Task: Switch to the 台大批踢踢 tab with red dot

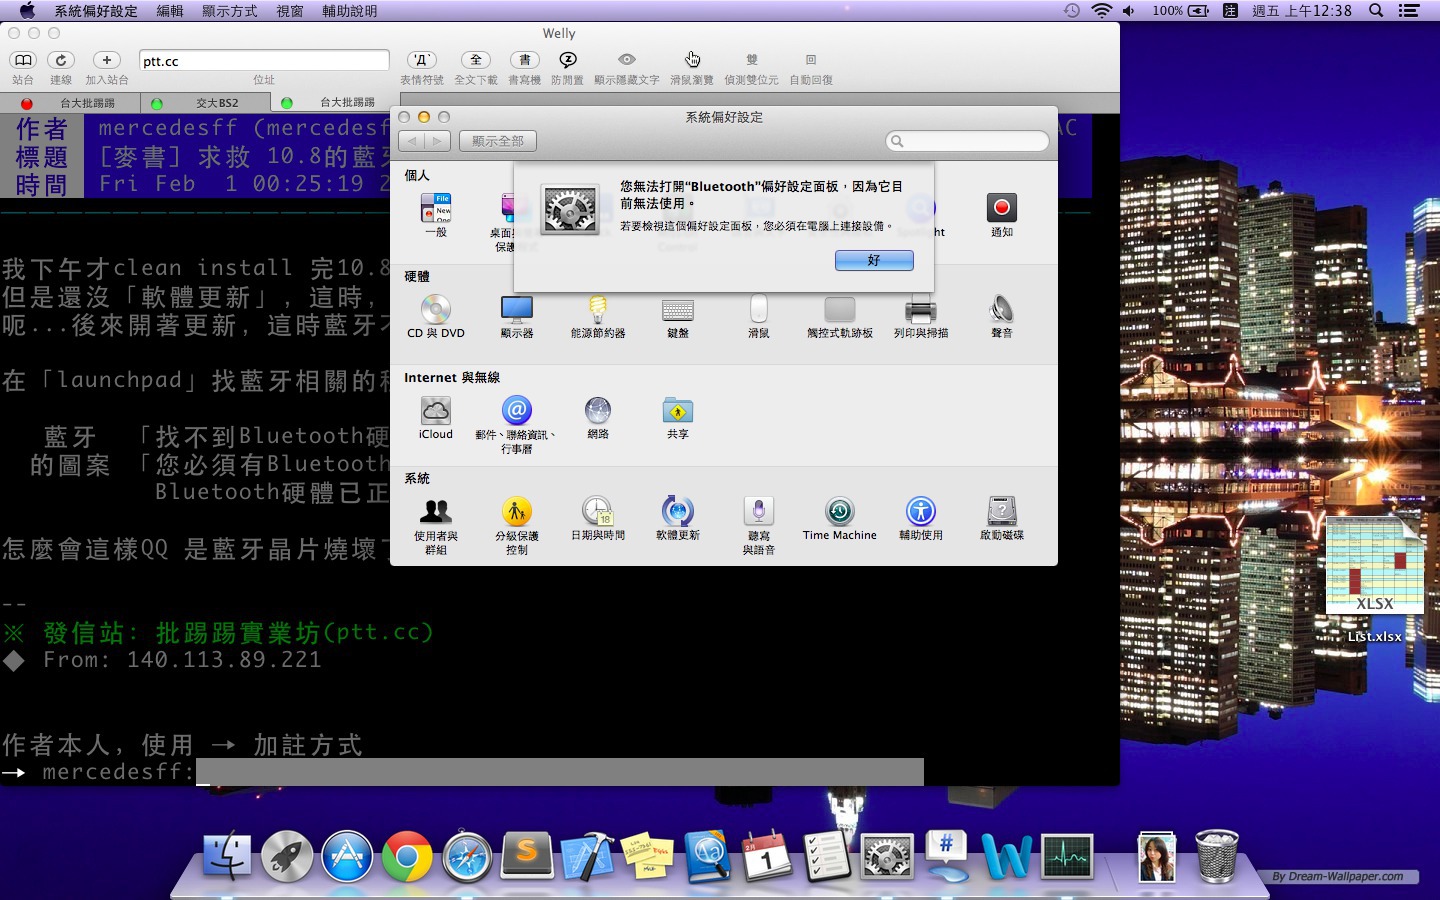Action: click(x=68, y=103)
